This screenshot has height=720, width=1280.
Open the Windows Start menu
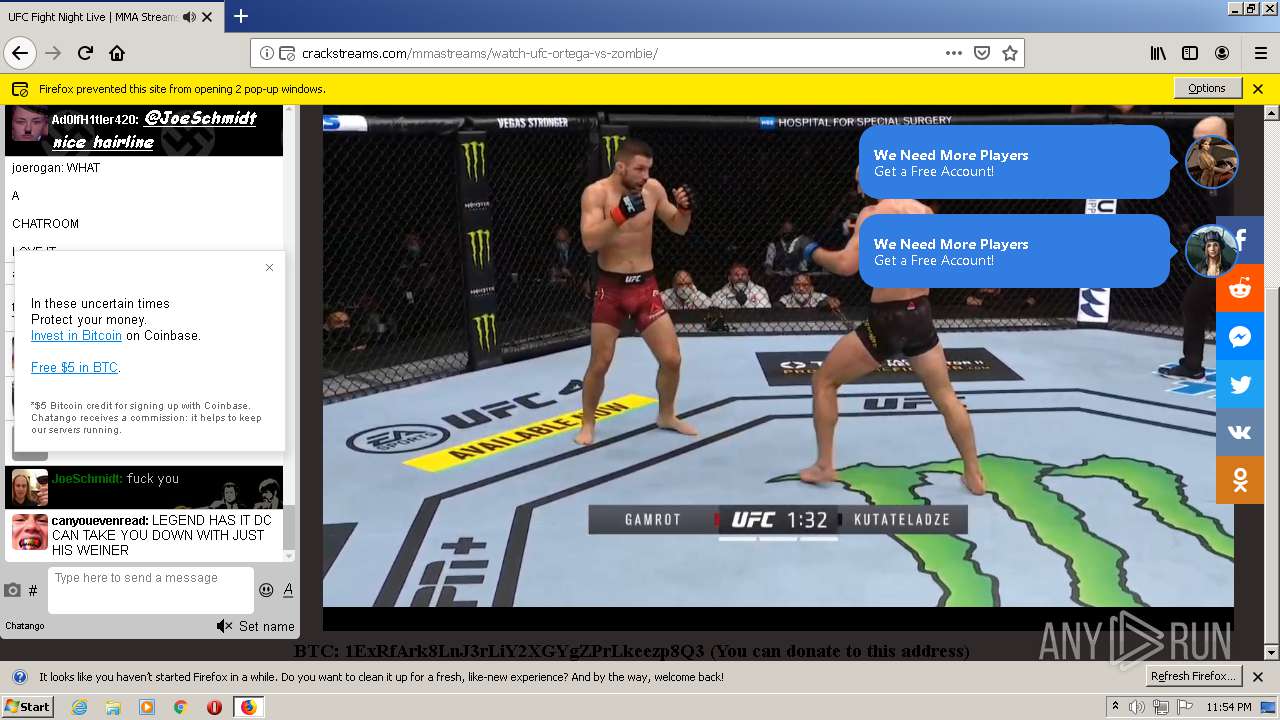[27, 706]
